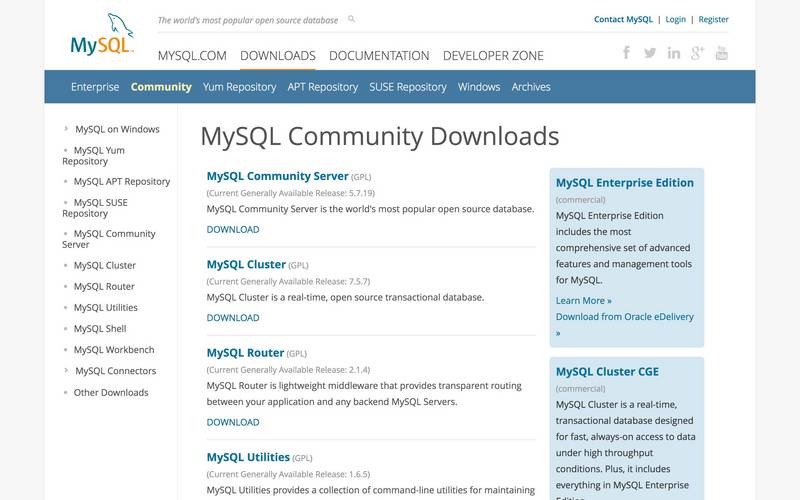This screenshot has width=800, height=500.
Task: Open Other Downloads sidebar link
Action: [x=111, y=392]
